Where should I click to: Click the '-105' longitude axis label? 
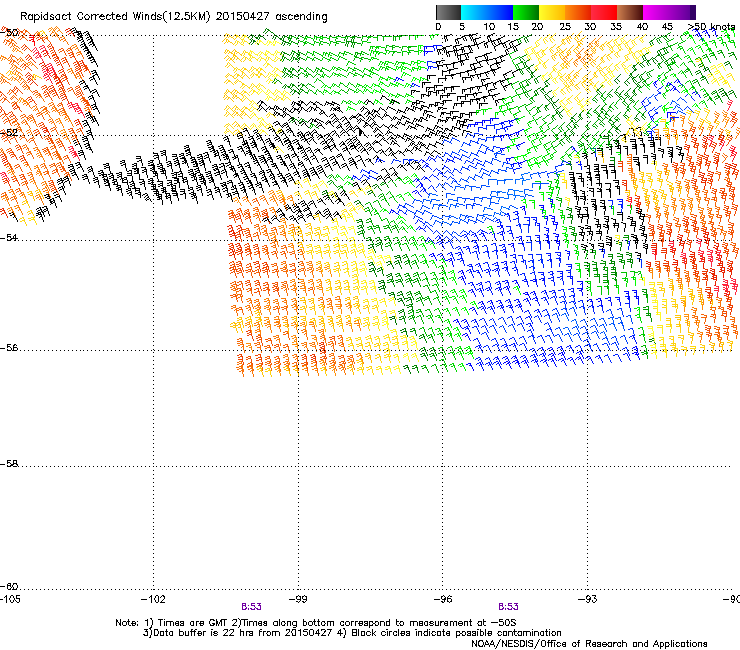tap(10, 599)
